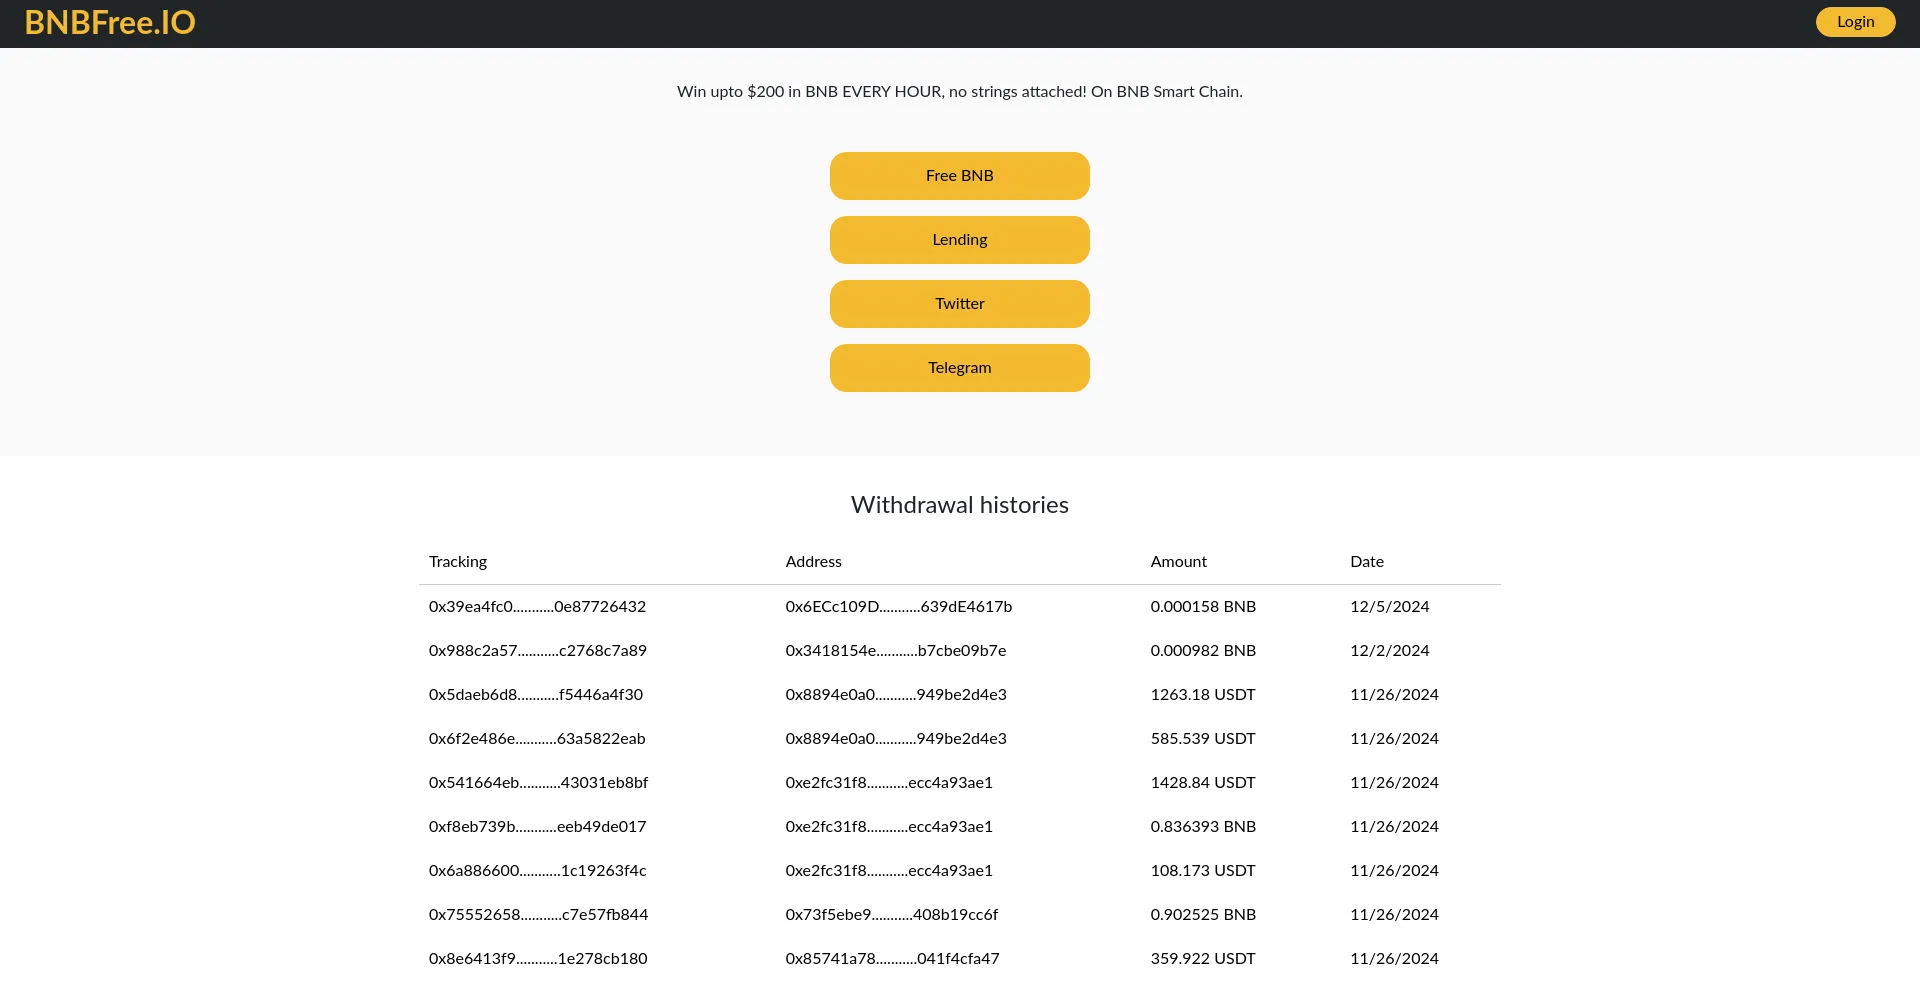Click the 585.539 USDT amount
The height and width of the screenshot is (993, 1920).
1203,739
